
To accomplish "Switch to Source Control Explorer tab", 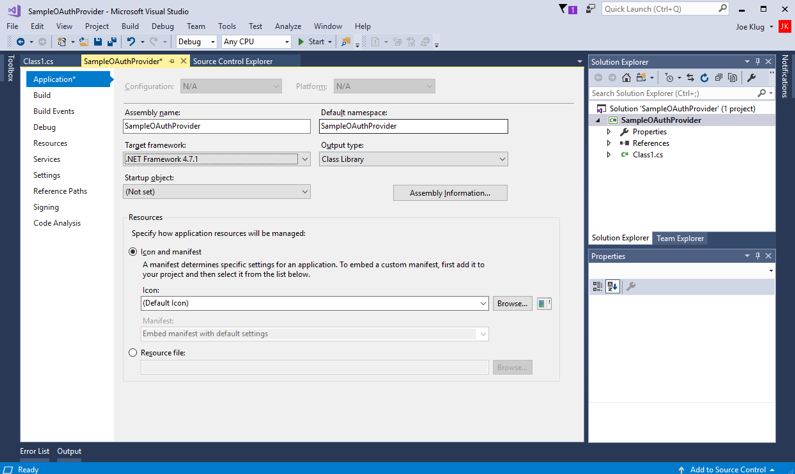I will [233, 61].
